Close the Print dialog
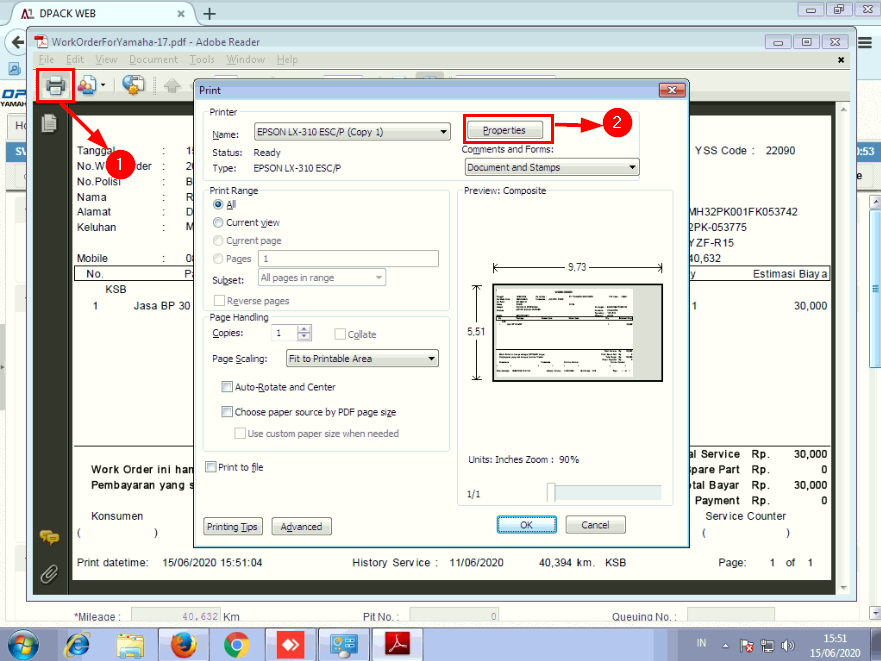Viewport: 881px width, 661px height. [x=671, y=90]
